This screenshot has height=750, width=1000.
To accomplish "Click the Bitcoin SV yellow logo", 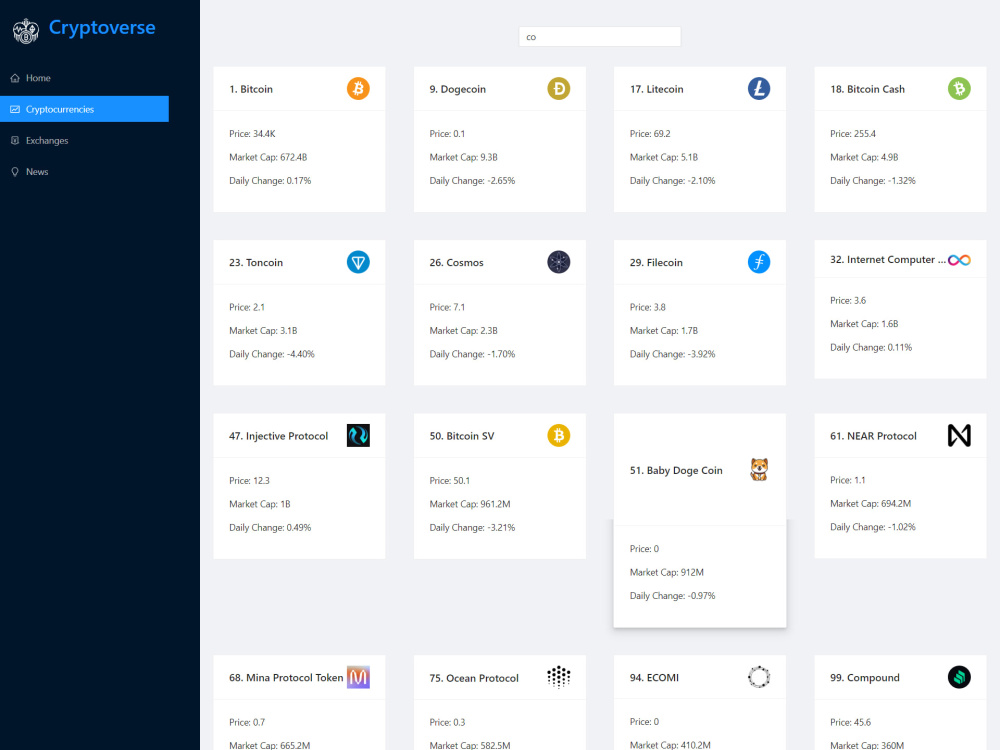I will 559,436.
